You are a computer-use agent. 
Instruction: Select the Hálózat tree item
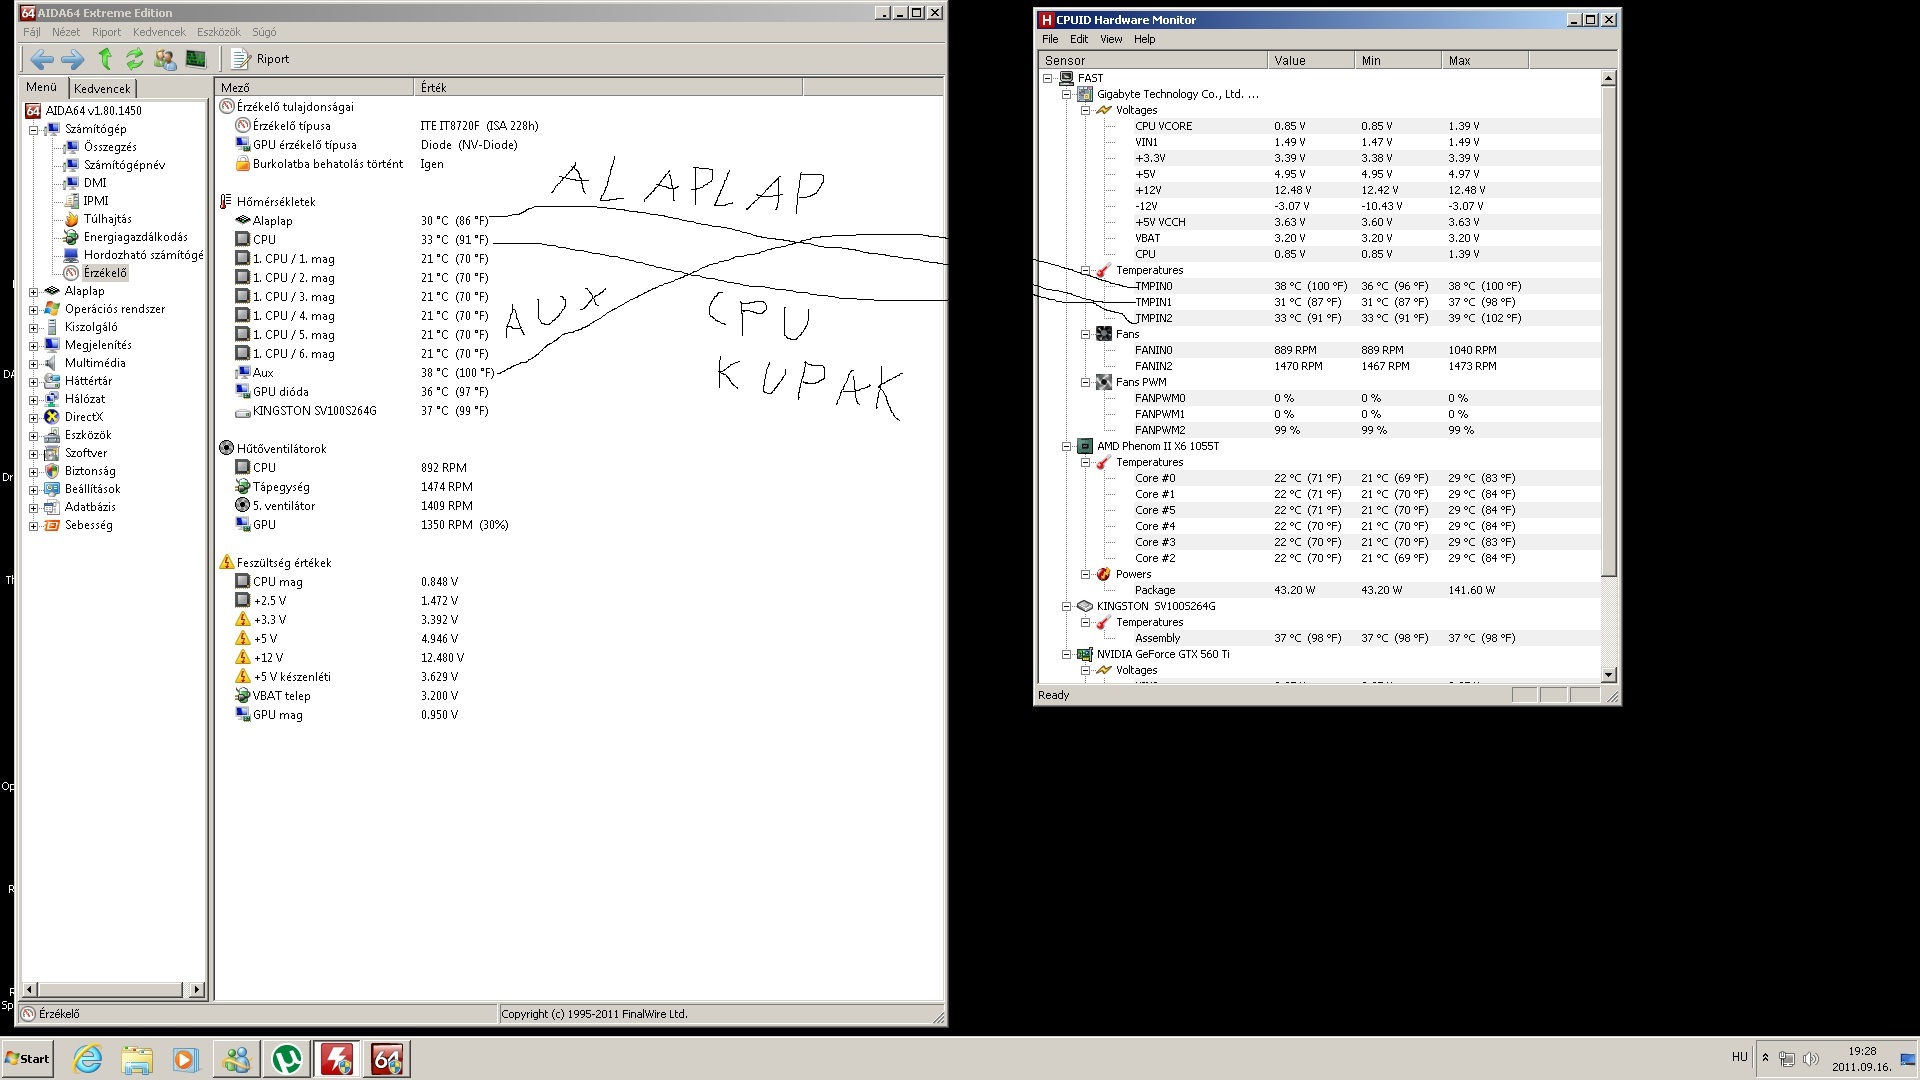coord(85,399)
